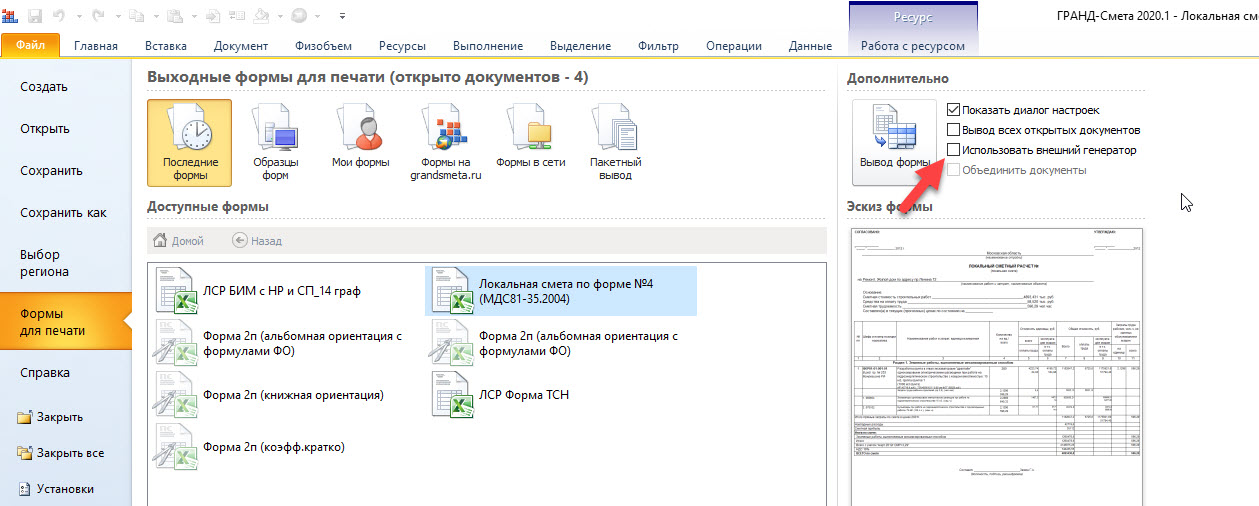Select the ЛСР Форма ТСН form
Screen dimensions: 1259x506
pyautogui.click(x=500, y=395)
